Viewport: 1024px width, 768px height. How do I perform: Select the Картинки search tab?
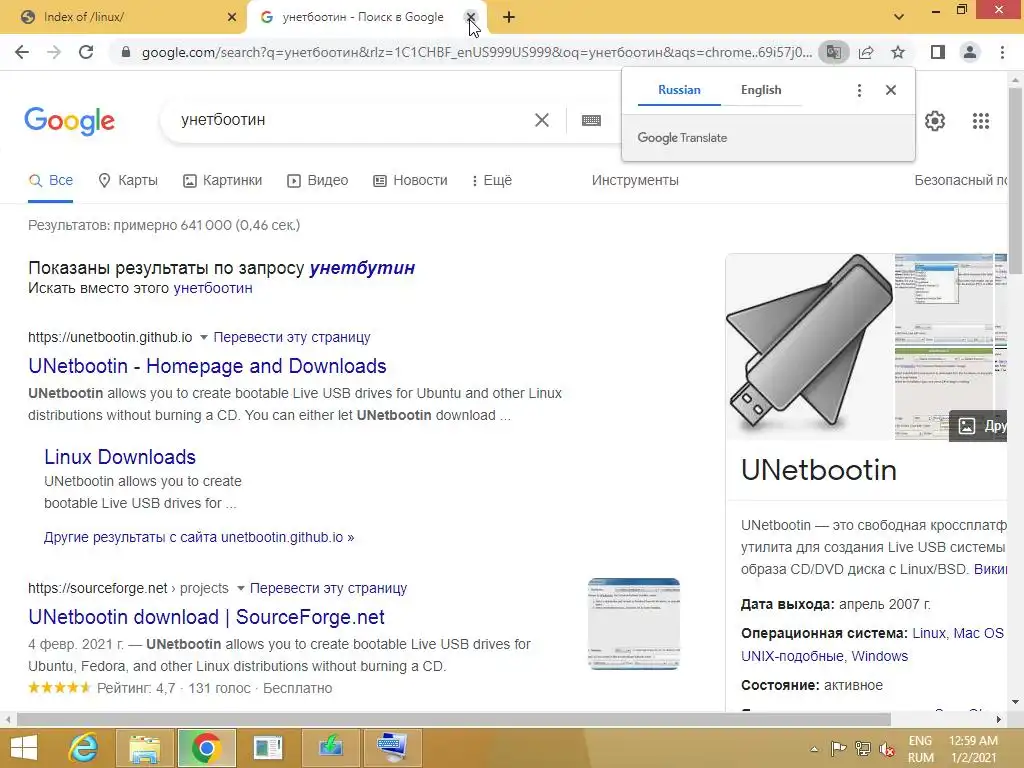click(222, 180)
